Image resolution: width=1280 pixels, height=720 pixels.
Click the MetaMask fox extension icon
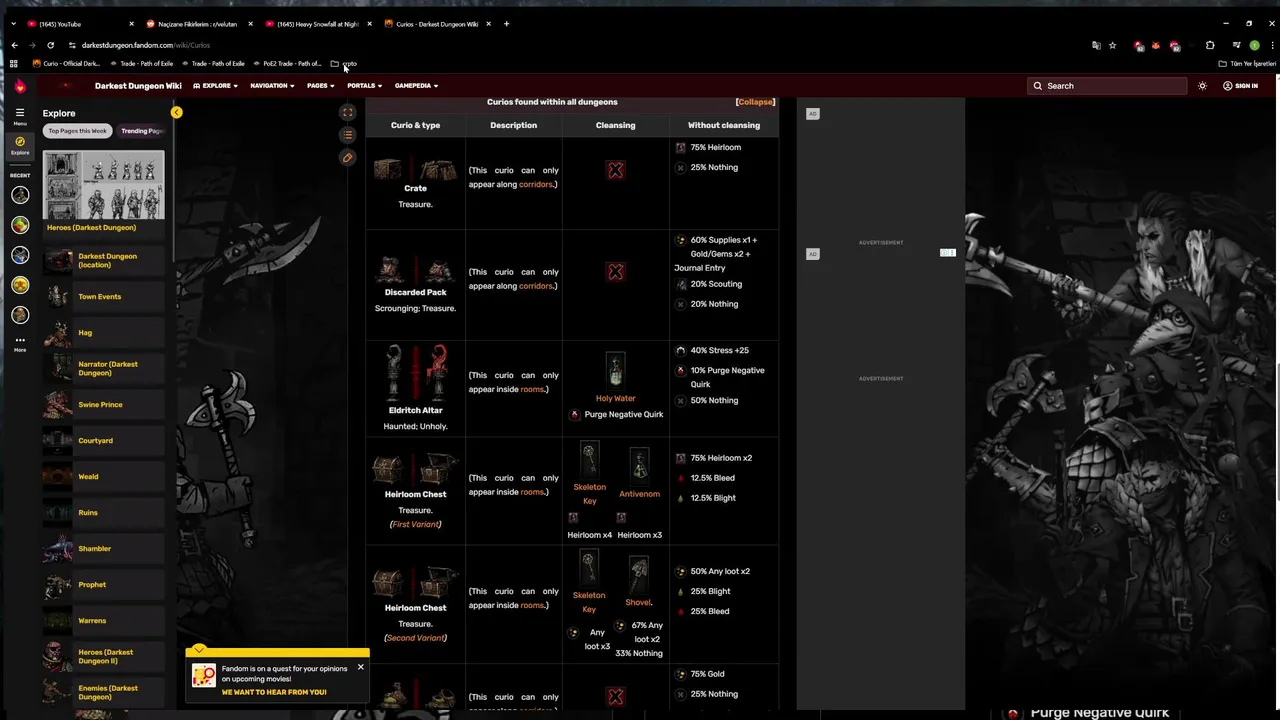(1156, 45)
